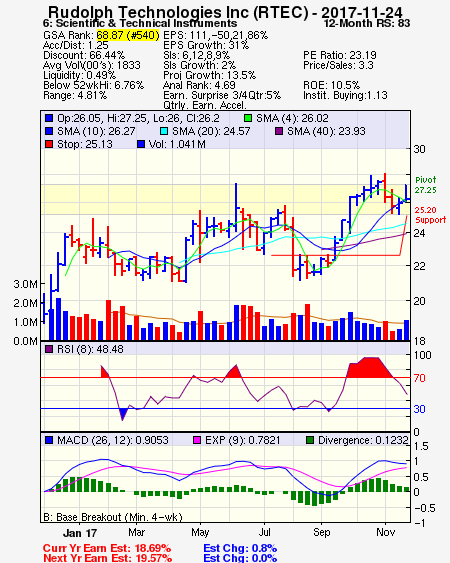
Task: Click the Price/Sales: 3.3 value
Action: (338, 65)
